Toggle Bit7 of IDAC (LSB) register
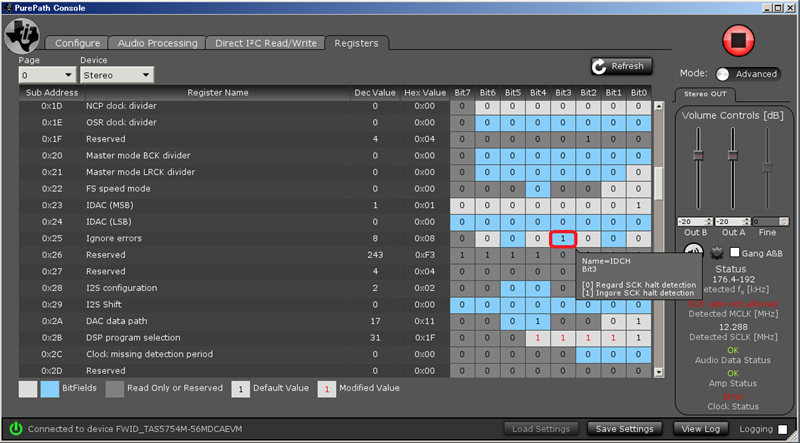This screenshot has width=800, height=443. coord(462,222)
